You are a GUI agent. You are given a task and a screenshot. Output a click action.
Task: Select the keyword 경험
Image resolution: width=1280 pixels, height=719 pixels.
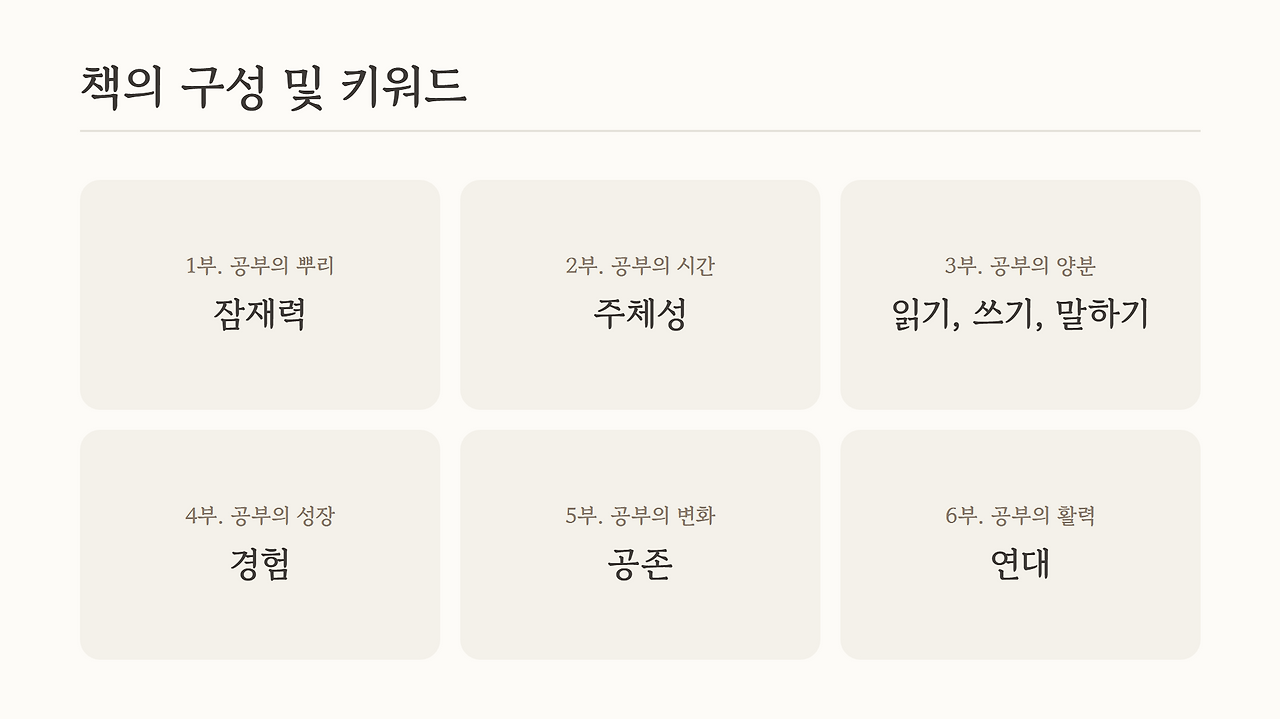pos(260,564)
